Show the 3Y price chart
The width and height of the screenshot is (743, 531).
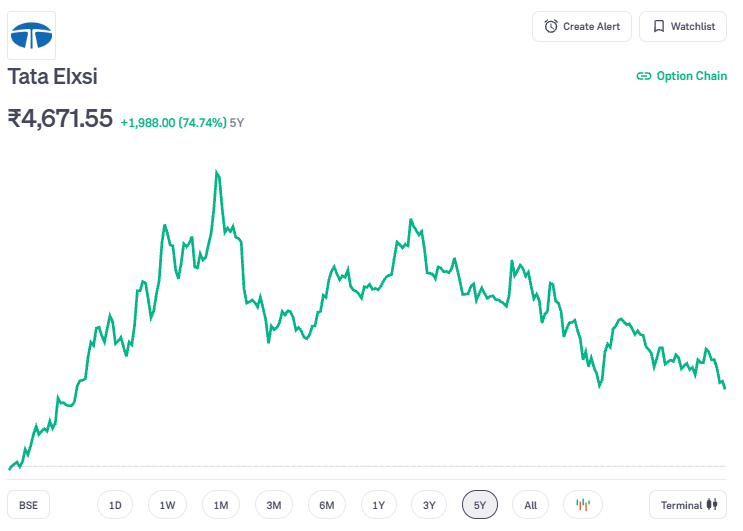pos(429,505)
